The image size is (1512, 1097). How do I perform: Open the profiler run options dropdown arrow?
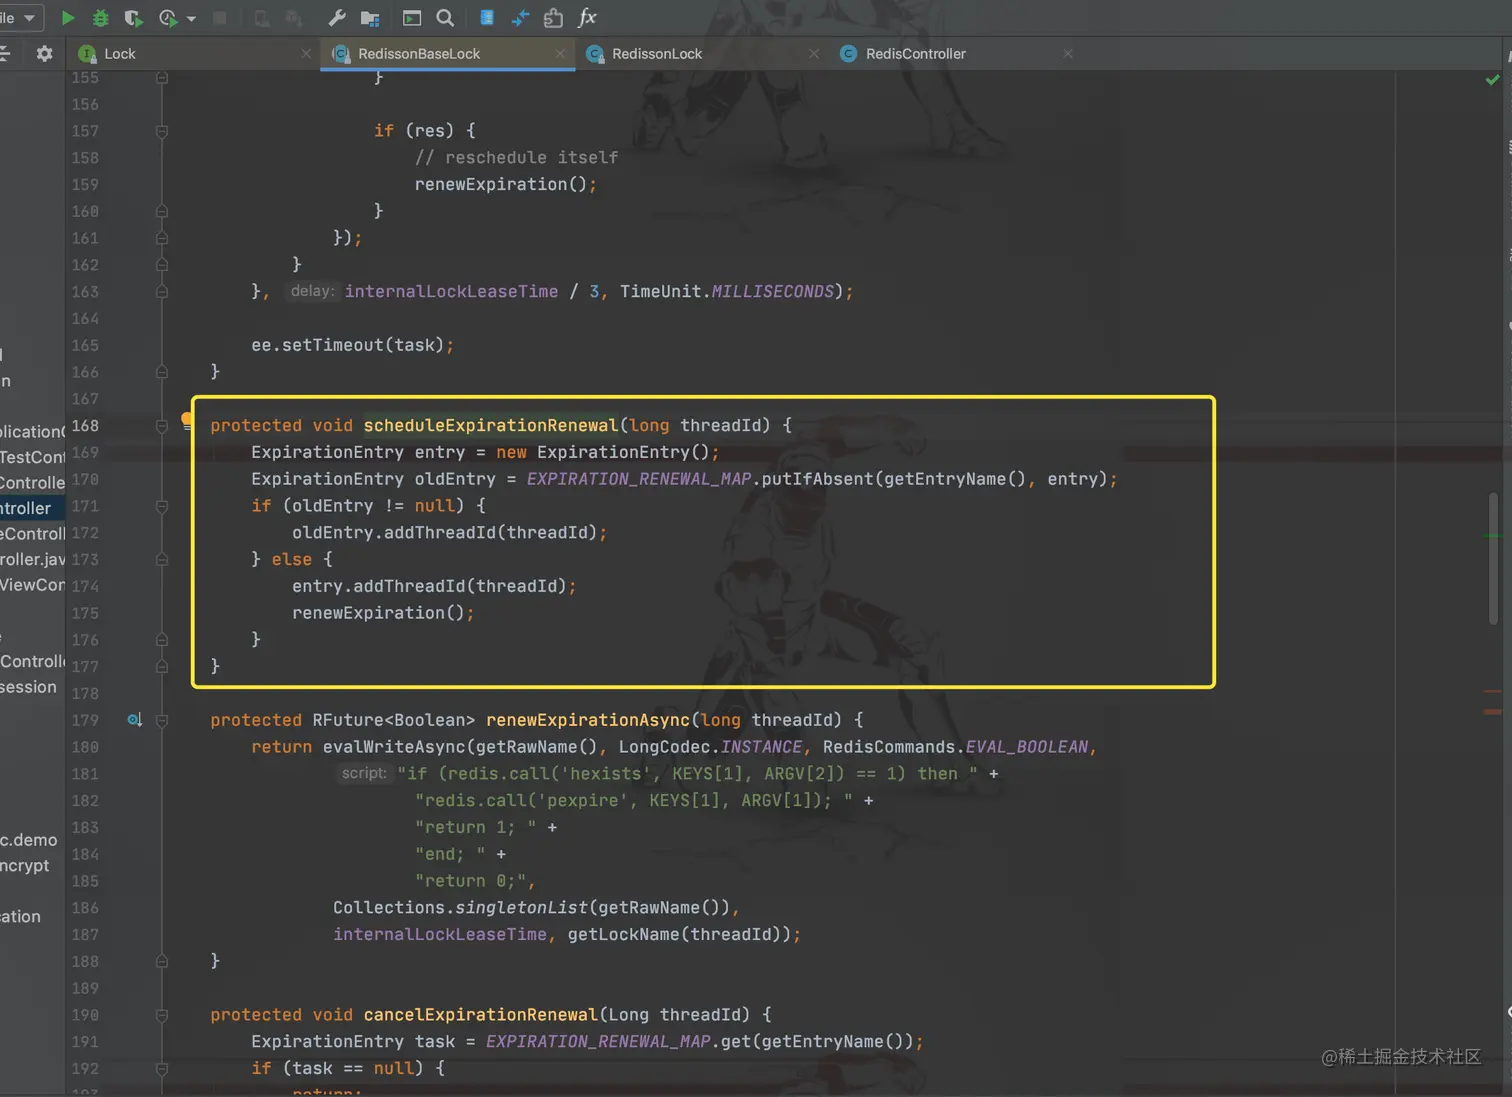[191, 18]
